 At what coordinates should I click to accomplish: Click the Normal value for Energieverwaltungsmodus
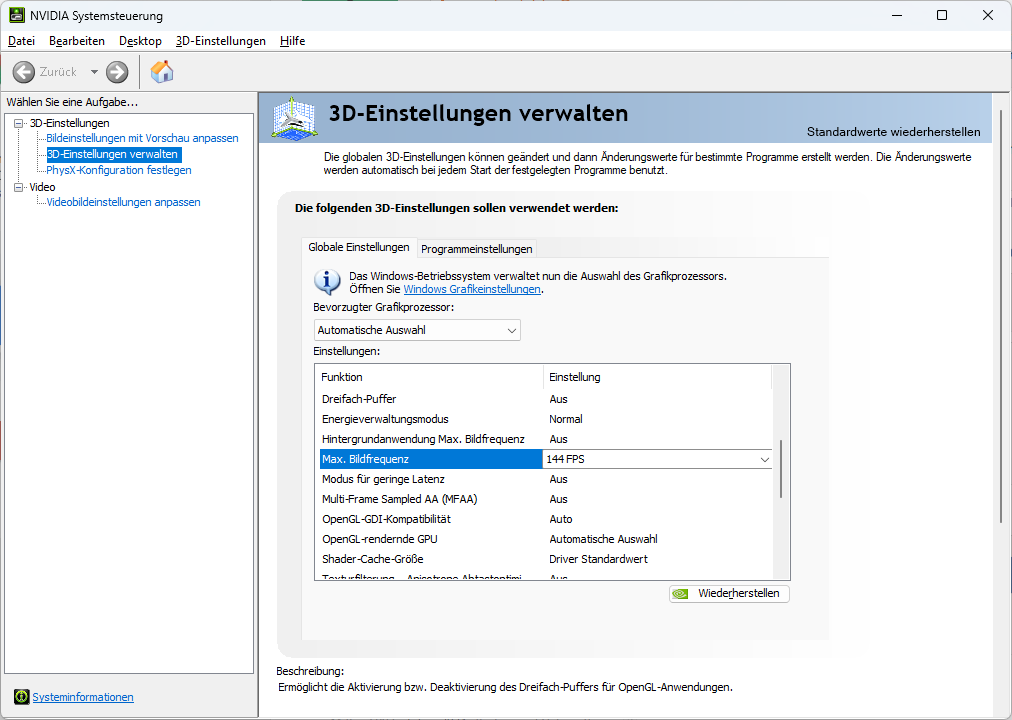[566, 419]
